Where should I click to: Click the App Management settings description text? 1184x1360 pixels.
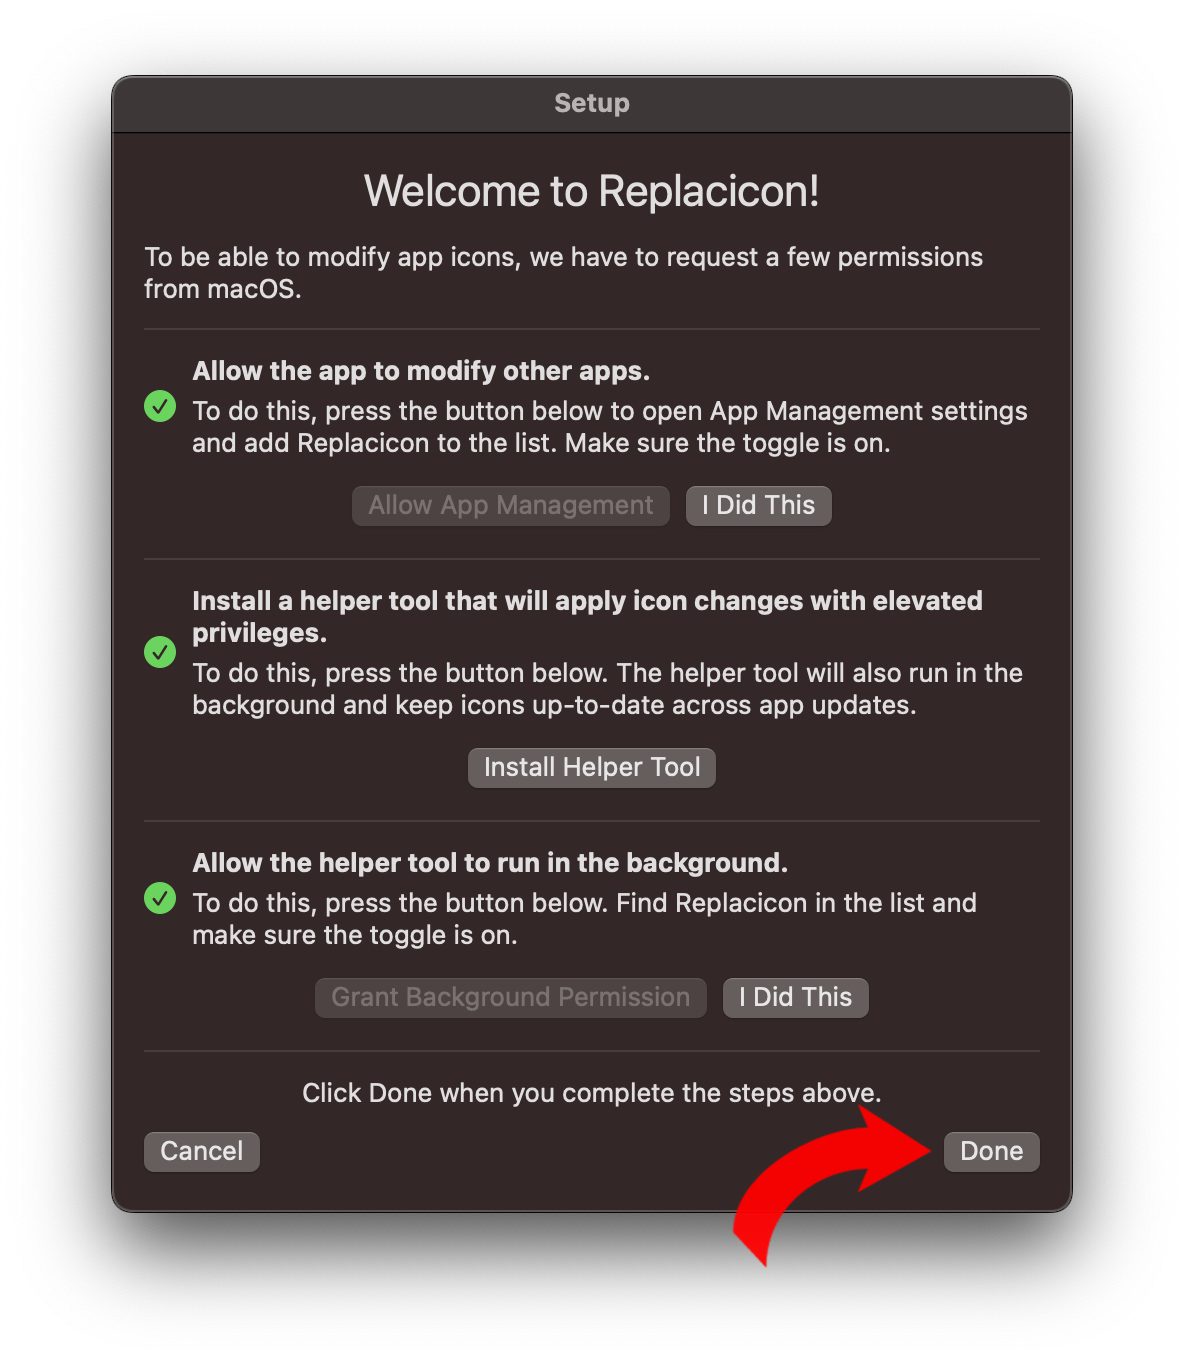(x=610, y=427)
